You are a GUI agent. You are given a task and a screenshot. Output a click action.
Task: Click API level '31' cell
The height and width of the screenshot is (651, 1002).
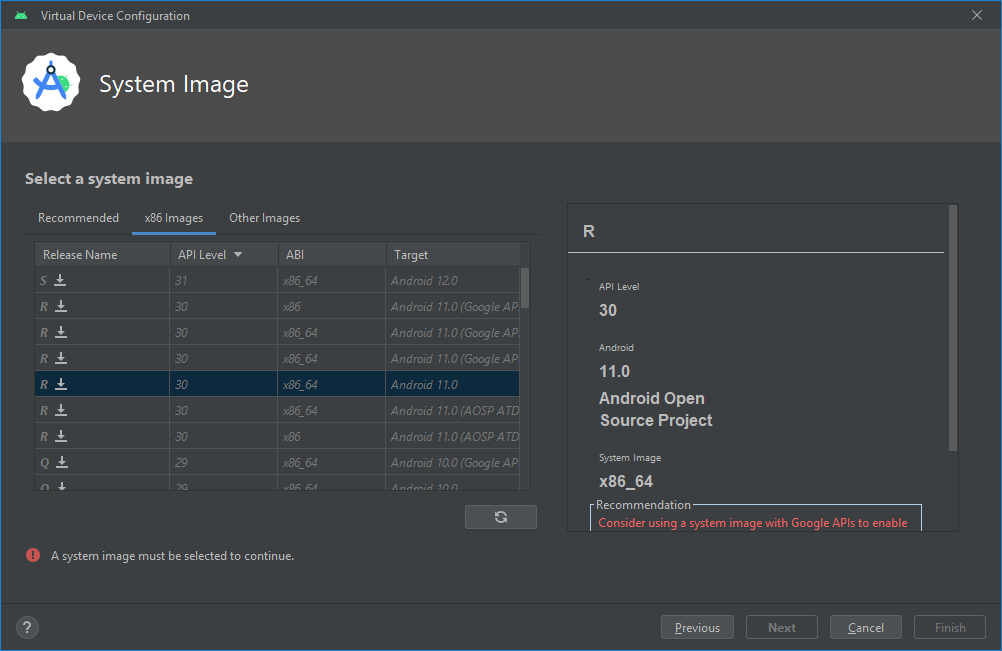[x=224, y=280]
